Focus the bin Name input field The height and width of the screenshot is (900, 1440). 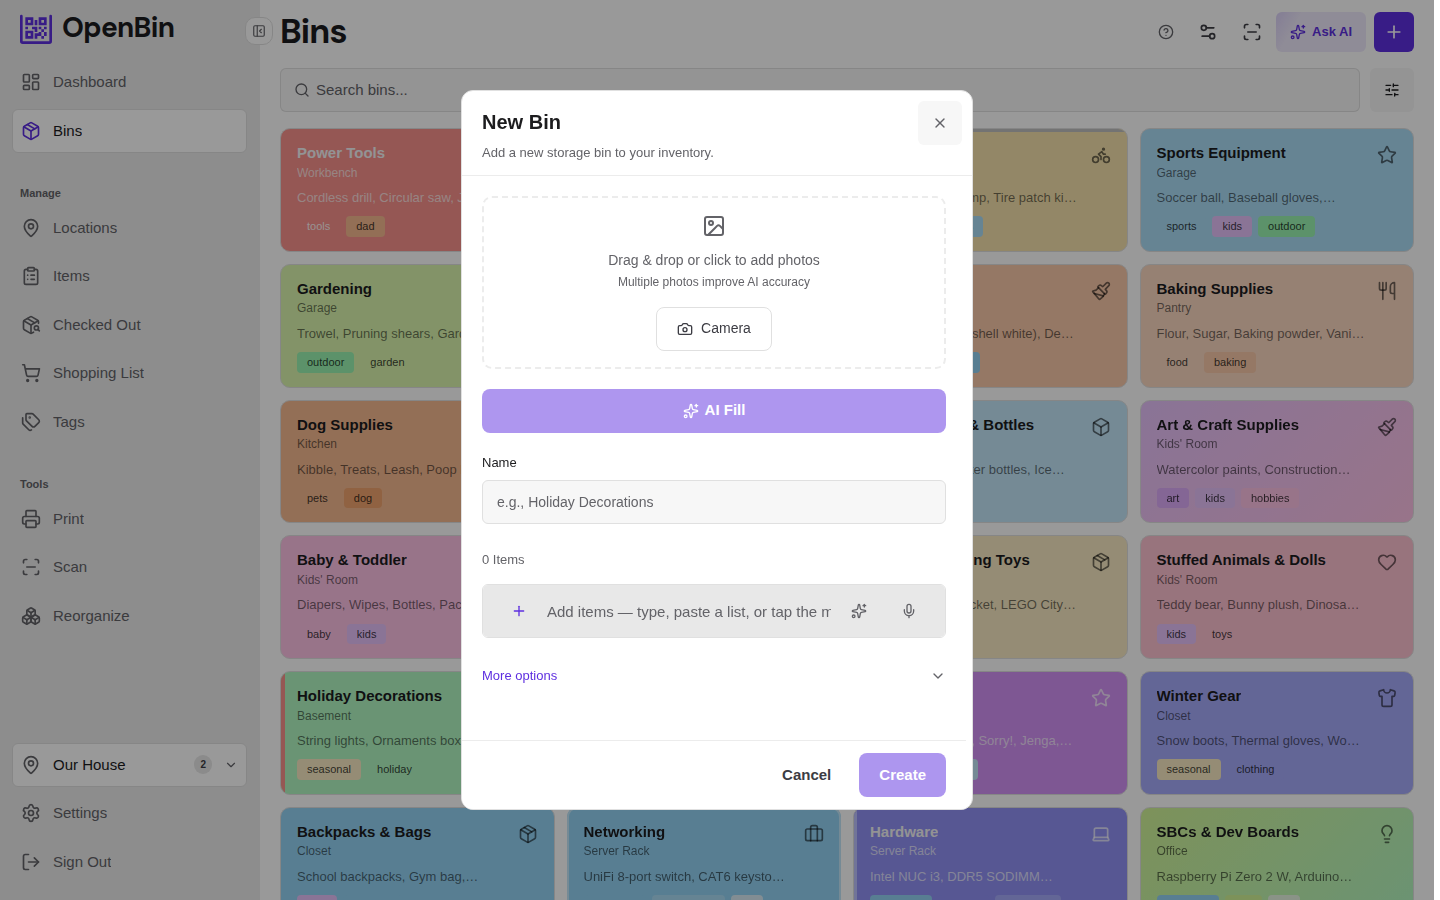pos(714,502)
